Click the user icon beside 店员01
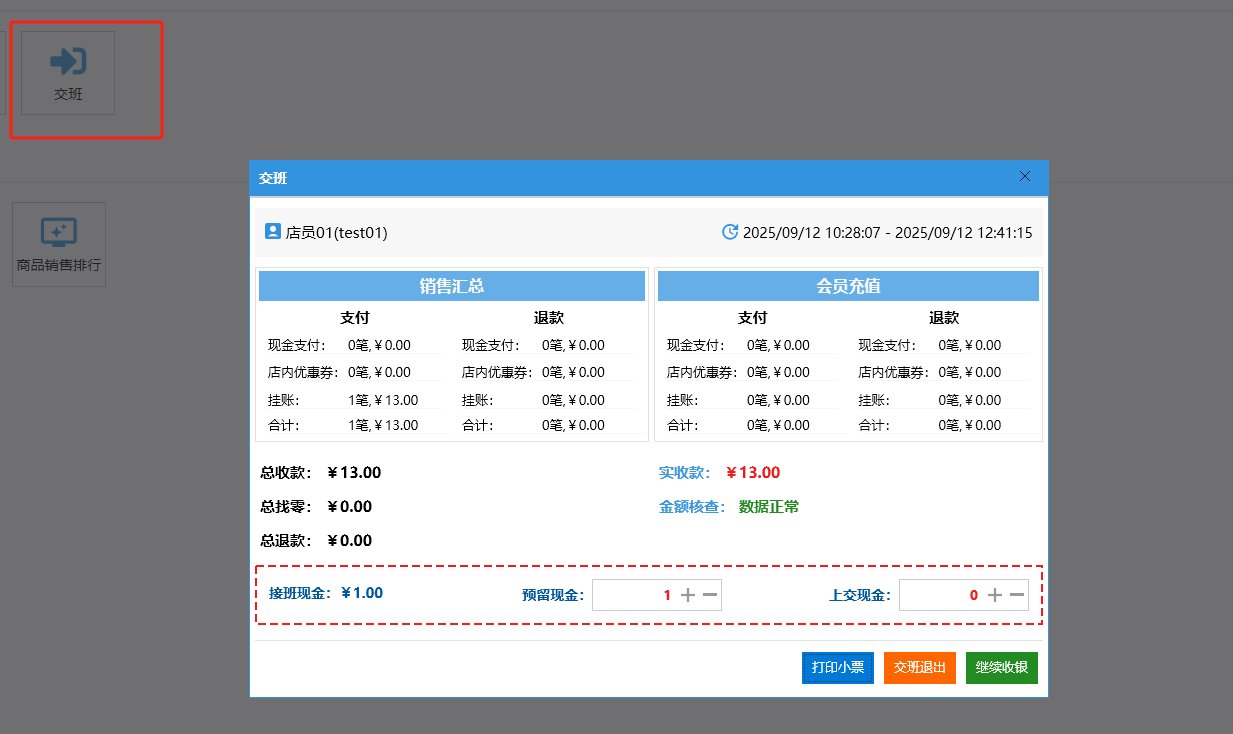1233x734 pixels. tap(272, 231)
